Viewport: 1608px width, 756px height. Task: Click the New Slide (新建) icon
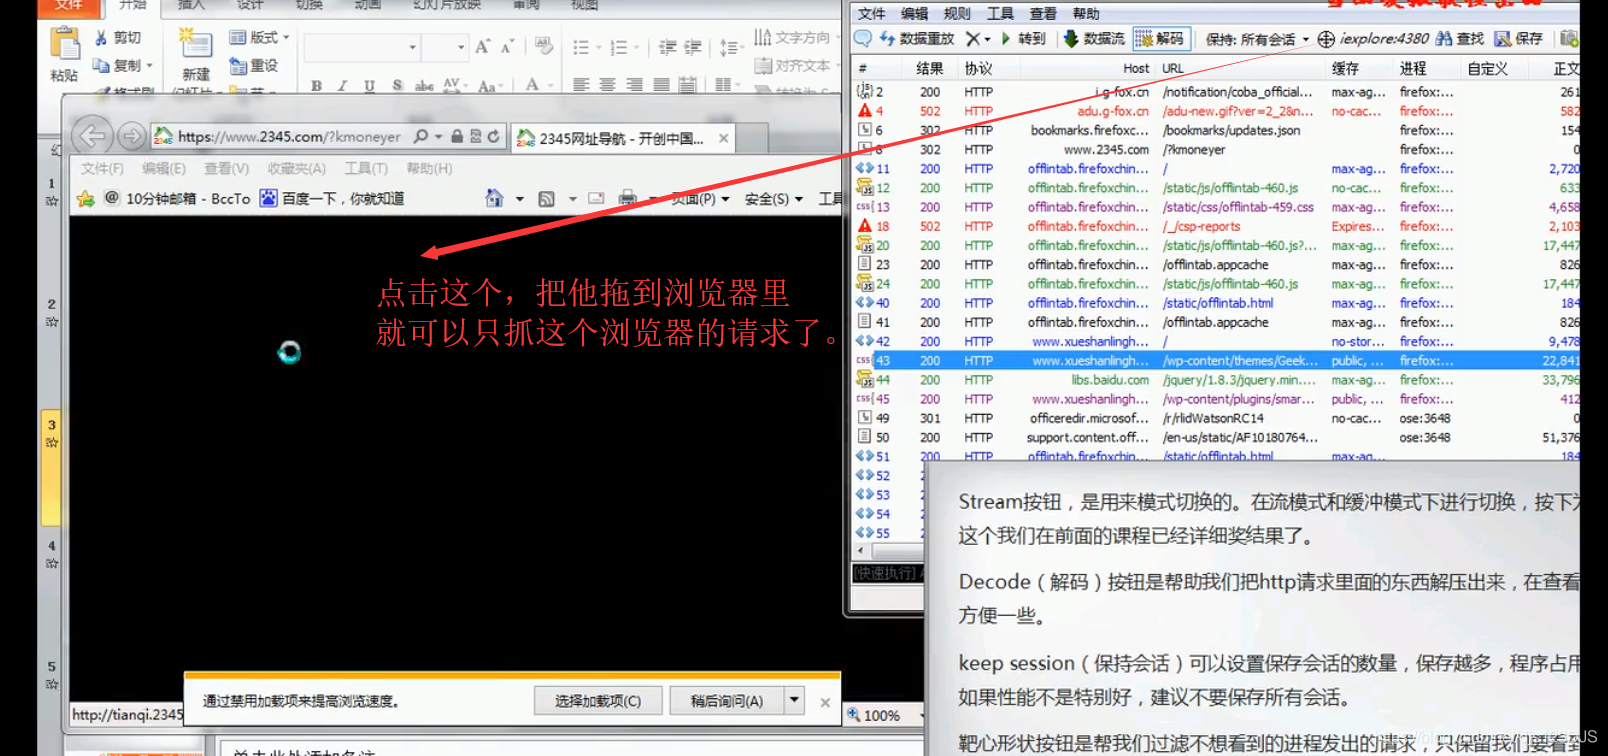(x=195, y=43)
